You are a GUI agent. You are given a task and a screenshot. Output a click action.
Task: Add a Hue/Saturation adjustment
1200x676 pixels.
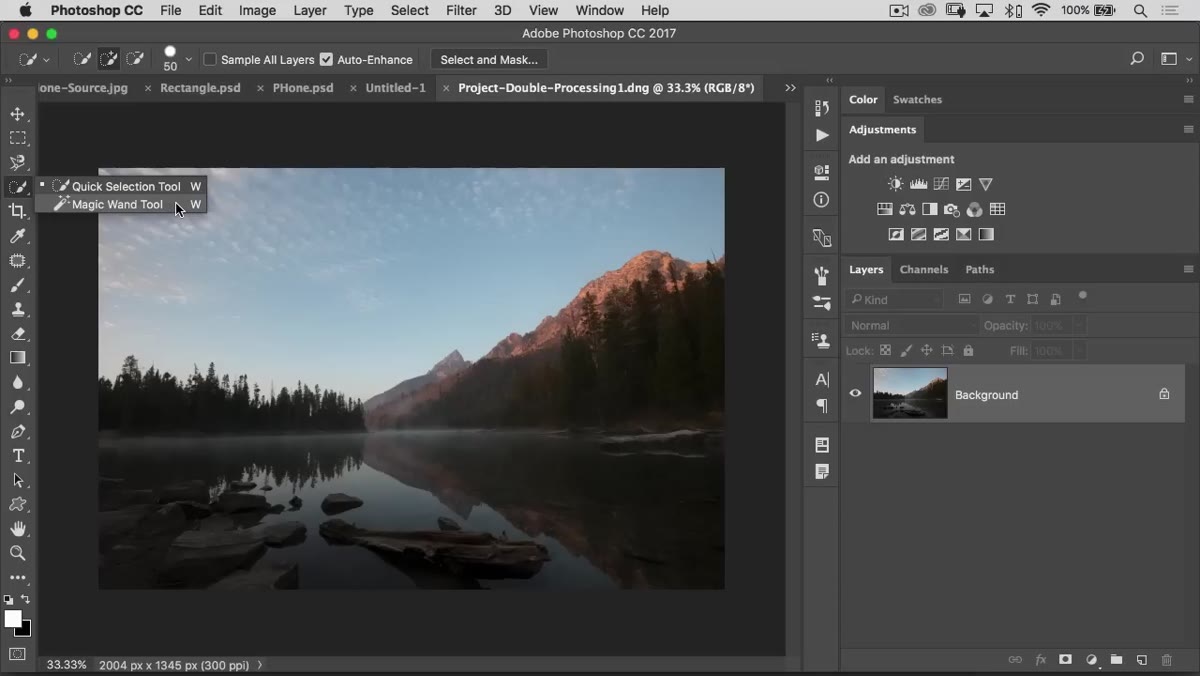[x=885, y=209]
